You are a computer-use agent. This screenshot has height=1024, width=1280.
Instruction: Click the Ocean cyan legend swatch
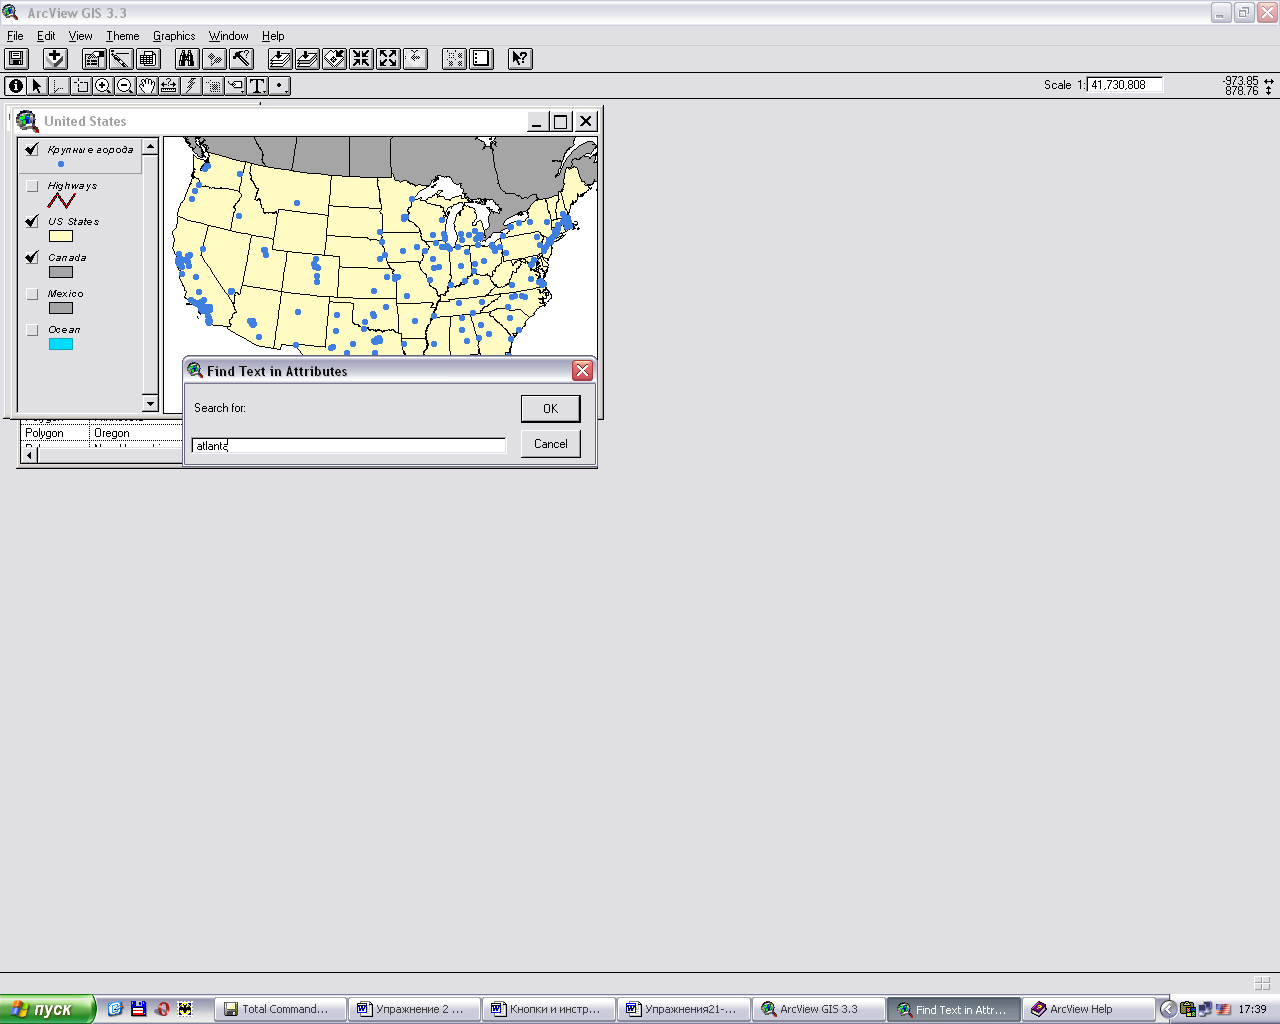click(61, 344)
